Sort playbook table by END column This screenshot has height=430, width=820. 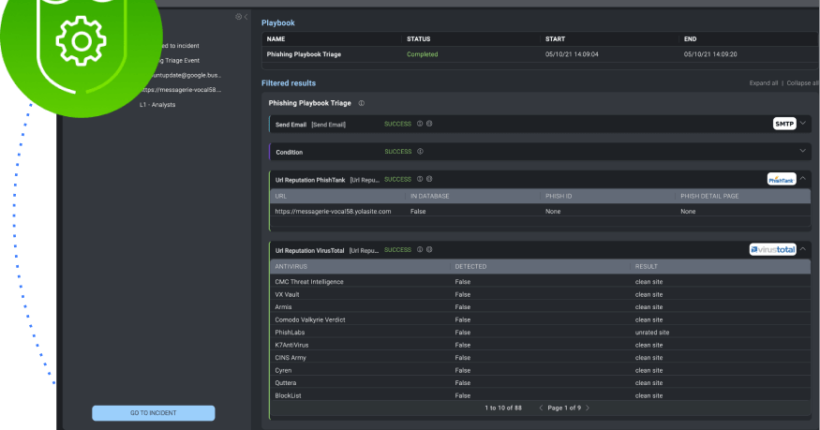tap(690, 39)
